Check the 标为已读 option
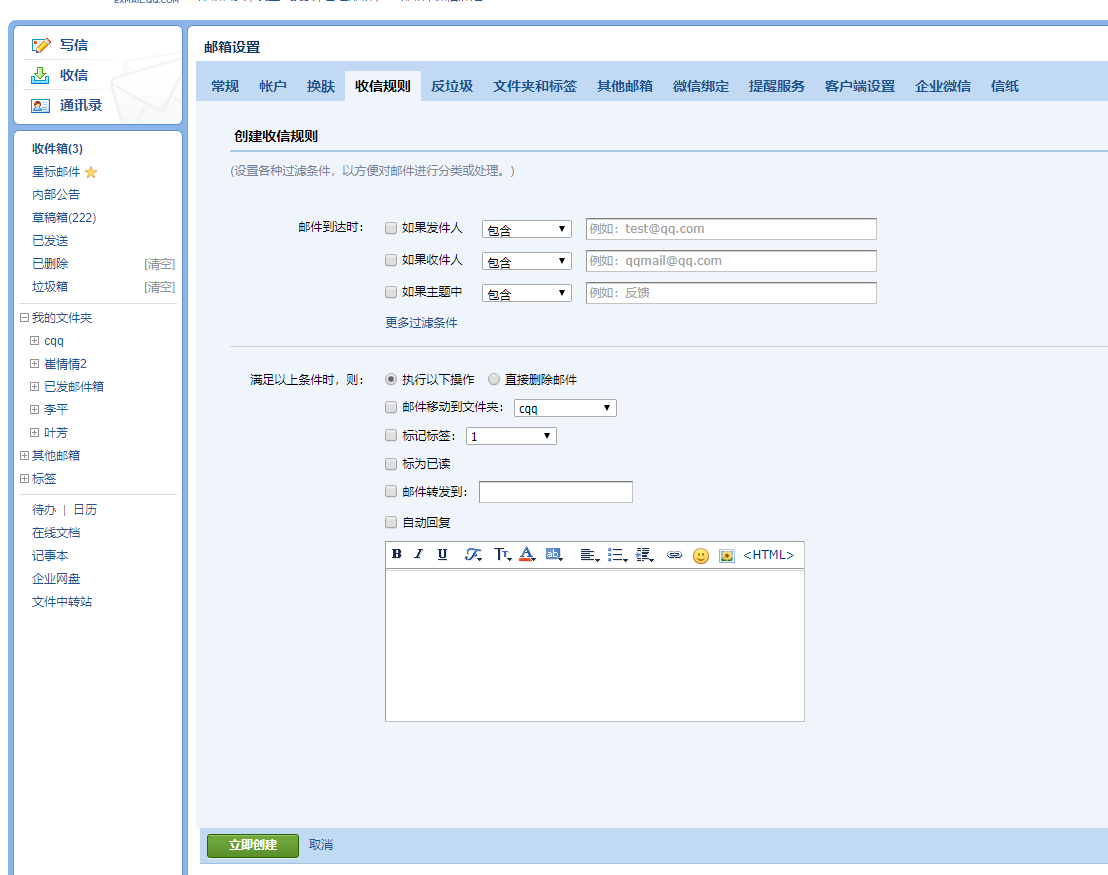 390,463
